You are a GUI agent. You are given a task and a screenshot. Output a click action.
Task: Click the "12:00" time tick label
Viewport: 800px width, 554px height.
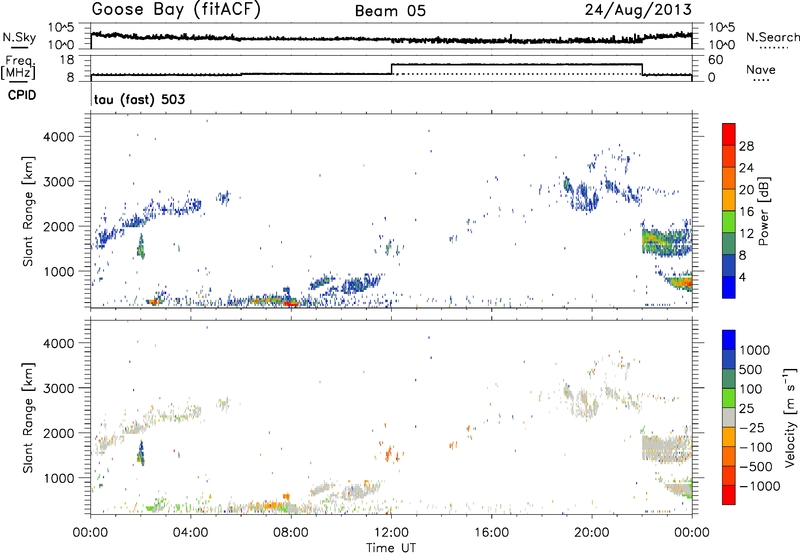tap(391, 533)
